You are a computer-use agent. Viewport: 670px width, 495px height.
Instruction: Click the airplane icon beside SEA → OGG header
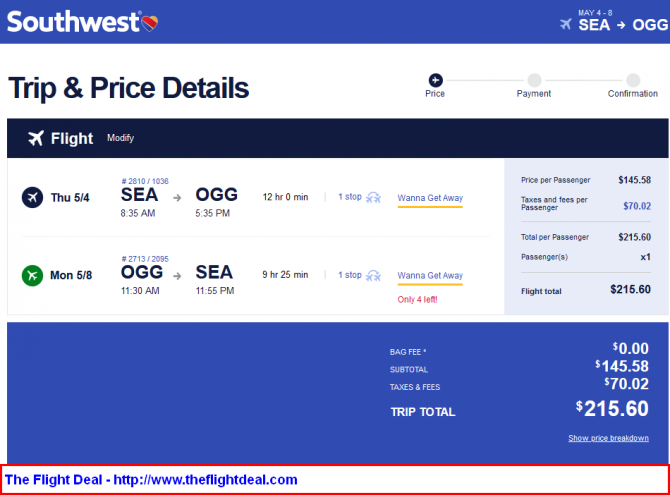click(x=566, y=24)
